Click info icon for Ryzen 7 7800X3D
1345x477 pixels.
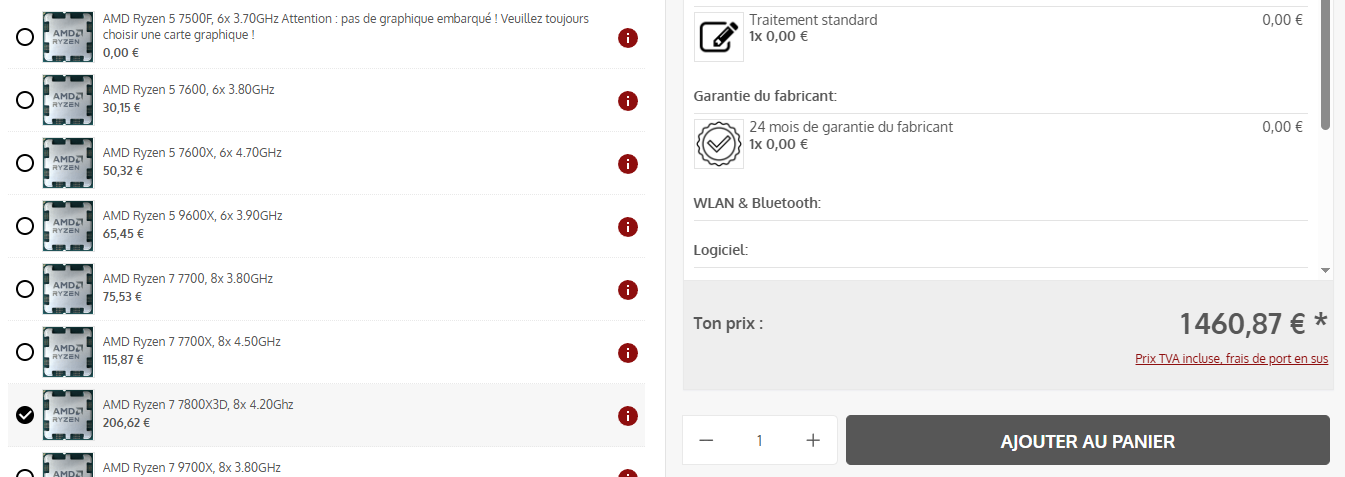[x=628, y=416]
